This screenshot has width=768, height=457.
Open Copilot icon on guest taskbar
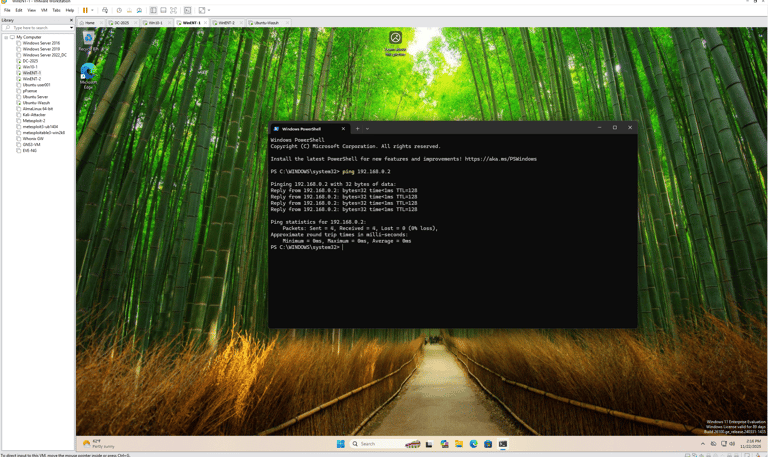click(444, 444)
